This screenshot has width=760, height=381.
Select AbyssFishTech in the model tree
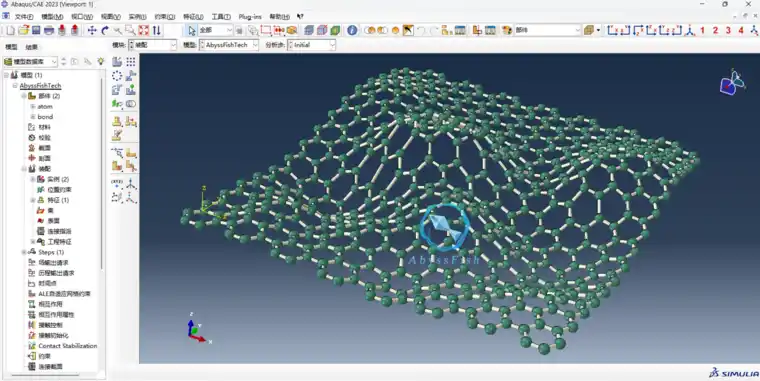tap(40, 86)
